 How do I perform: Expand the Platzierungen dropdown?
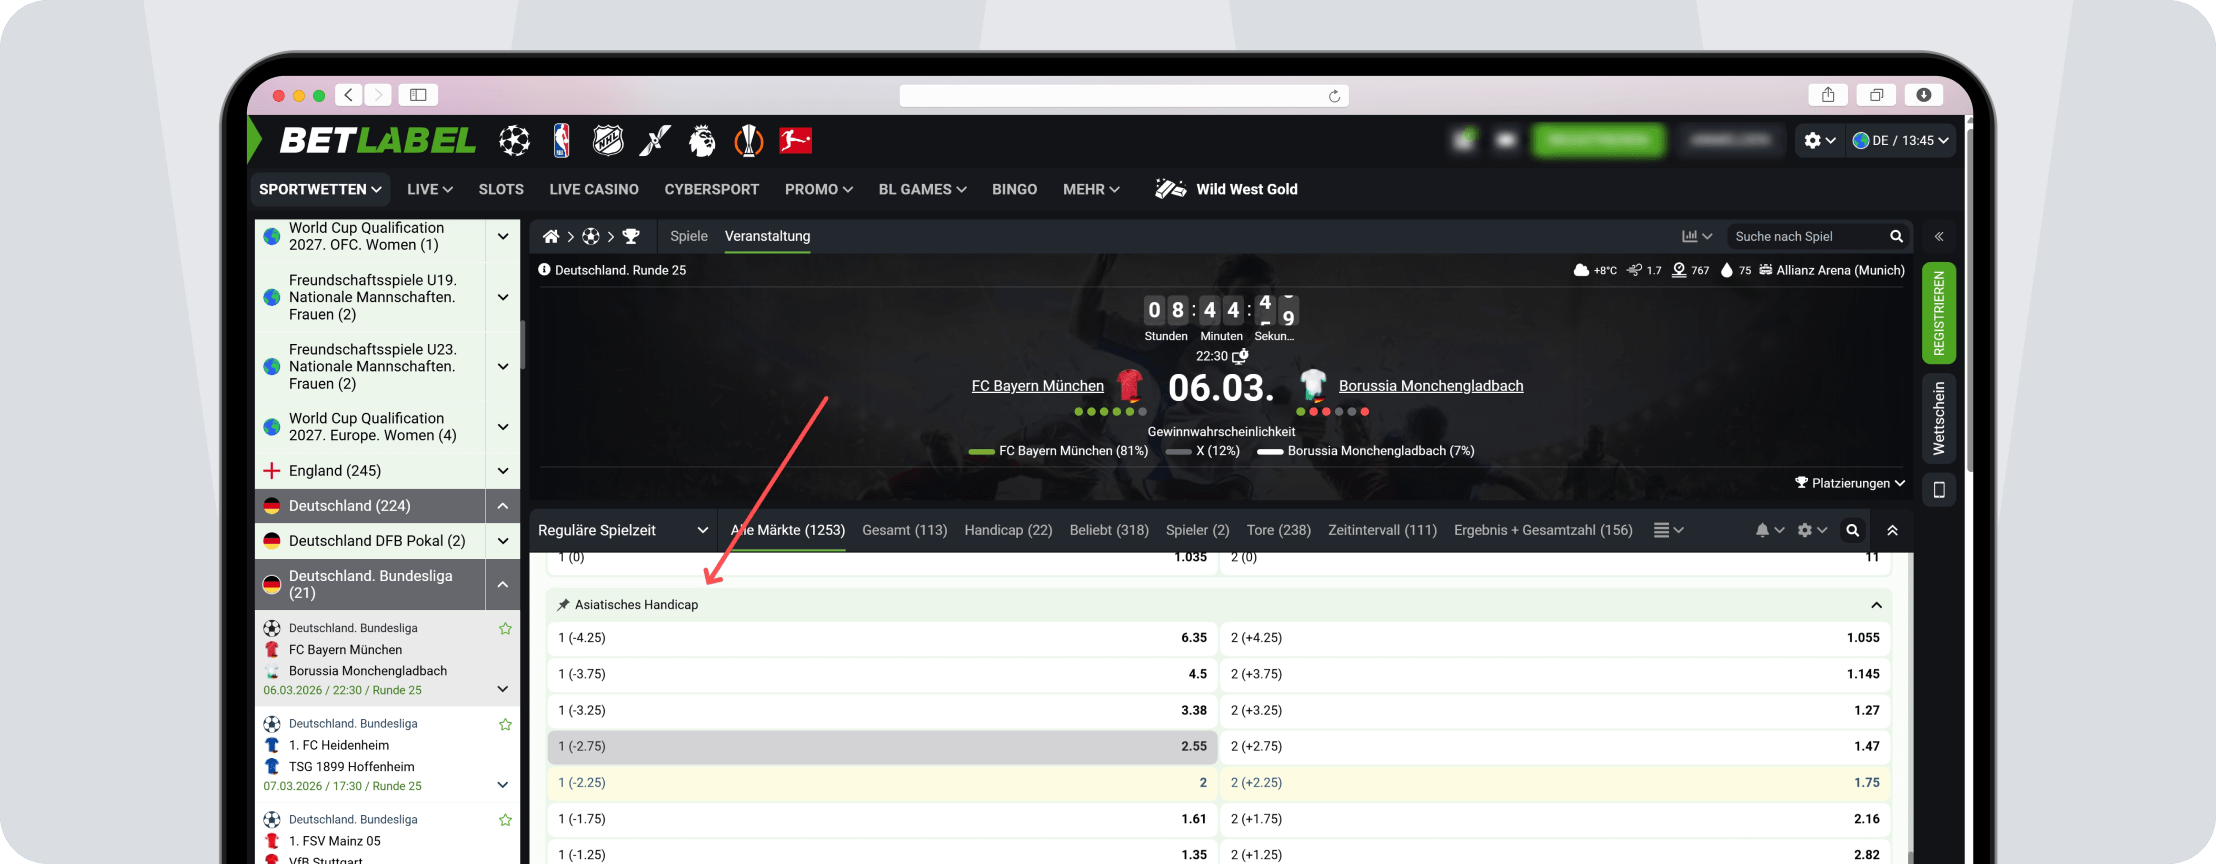click(1850, 483)
